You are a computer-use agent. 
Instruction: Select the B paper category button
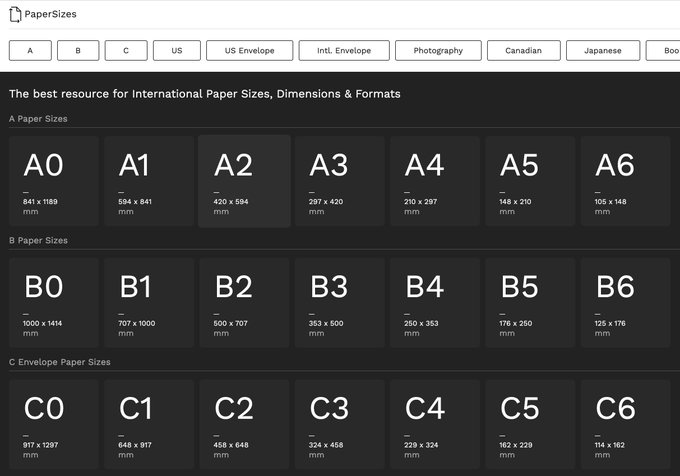78,50
